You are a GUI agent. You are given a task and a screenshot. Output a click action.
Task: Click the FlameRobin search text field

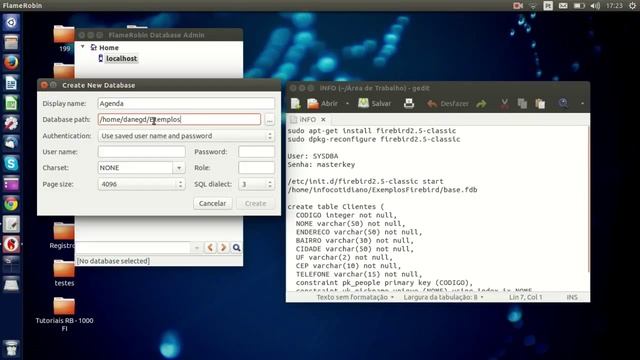click(x=133, y=247)
